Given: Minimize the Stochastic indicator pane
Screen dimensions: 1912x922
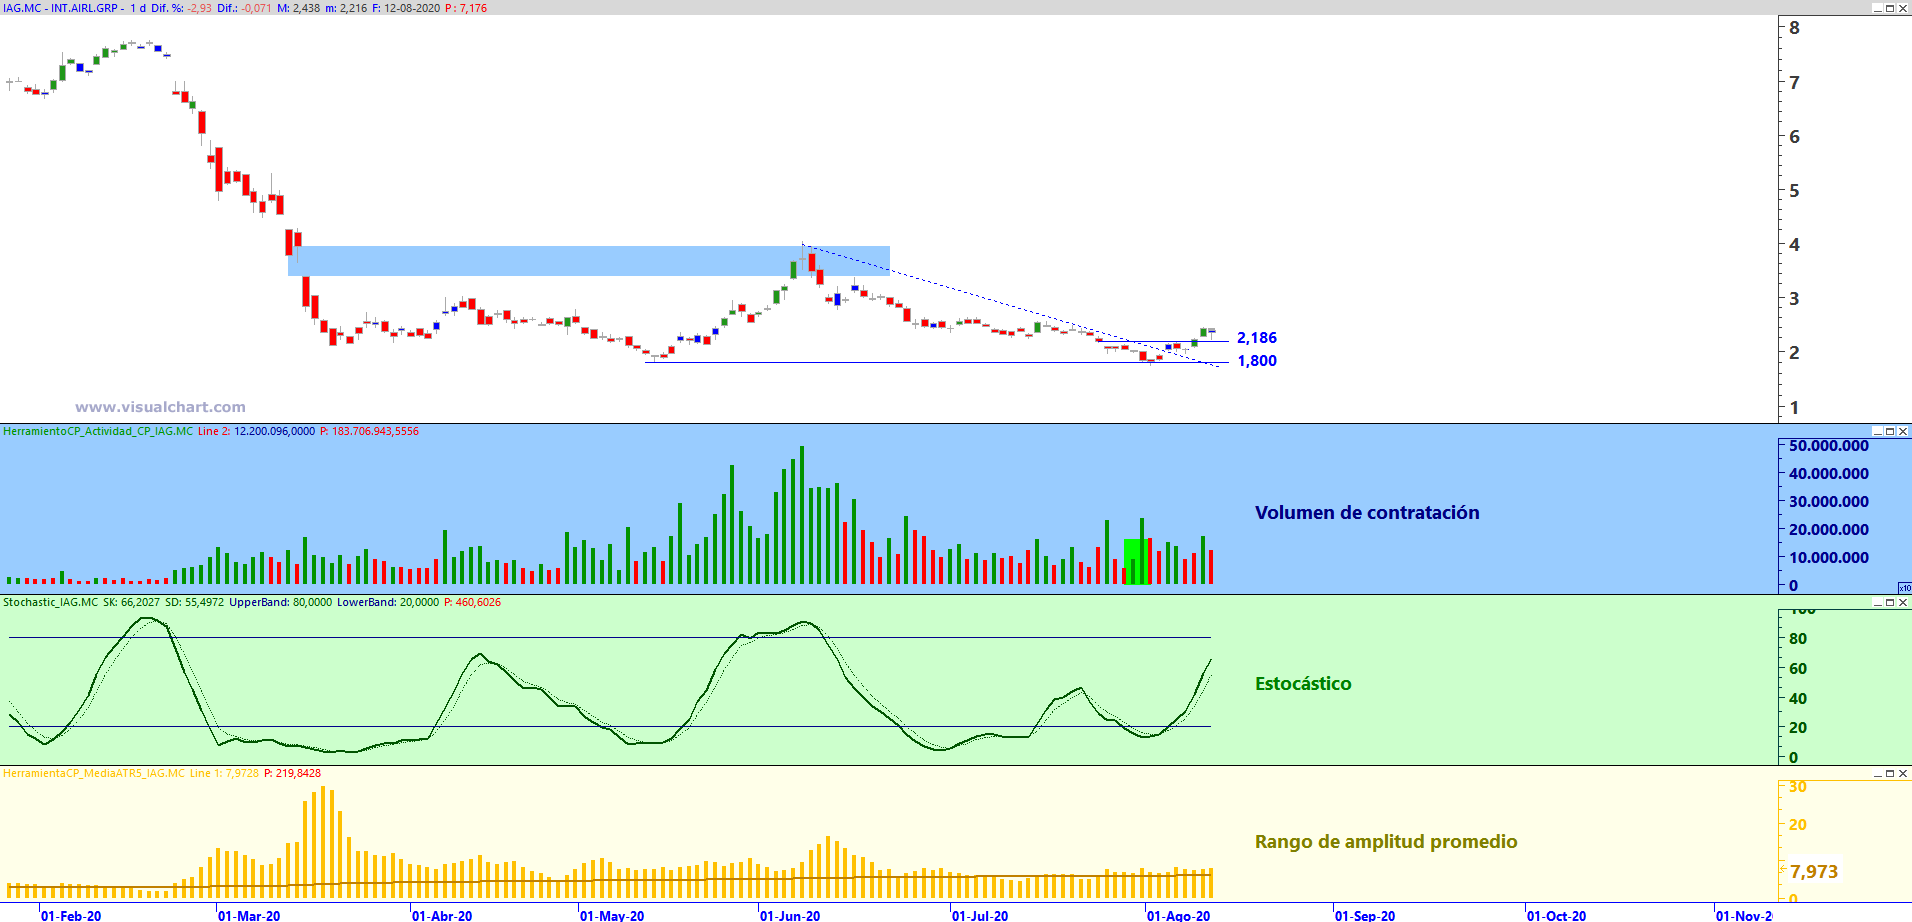Looking at the screenshot, I should pos(1877,602).
